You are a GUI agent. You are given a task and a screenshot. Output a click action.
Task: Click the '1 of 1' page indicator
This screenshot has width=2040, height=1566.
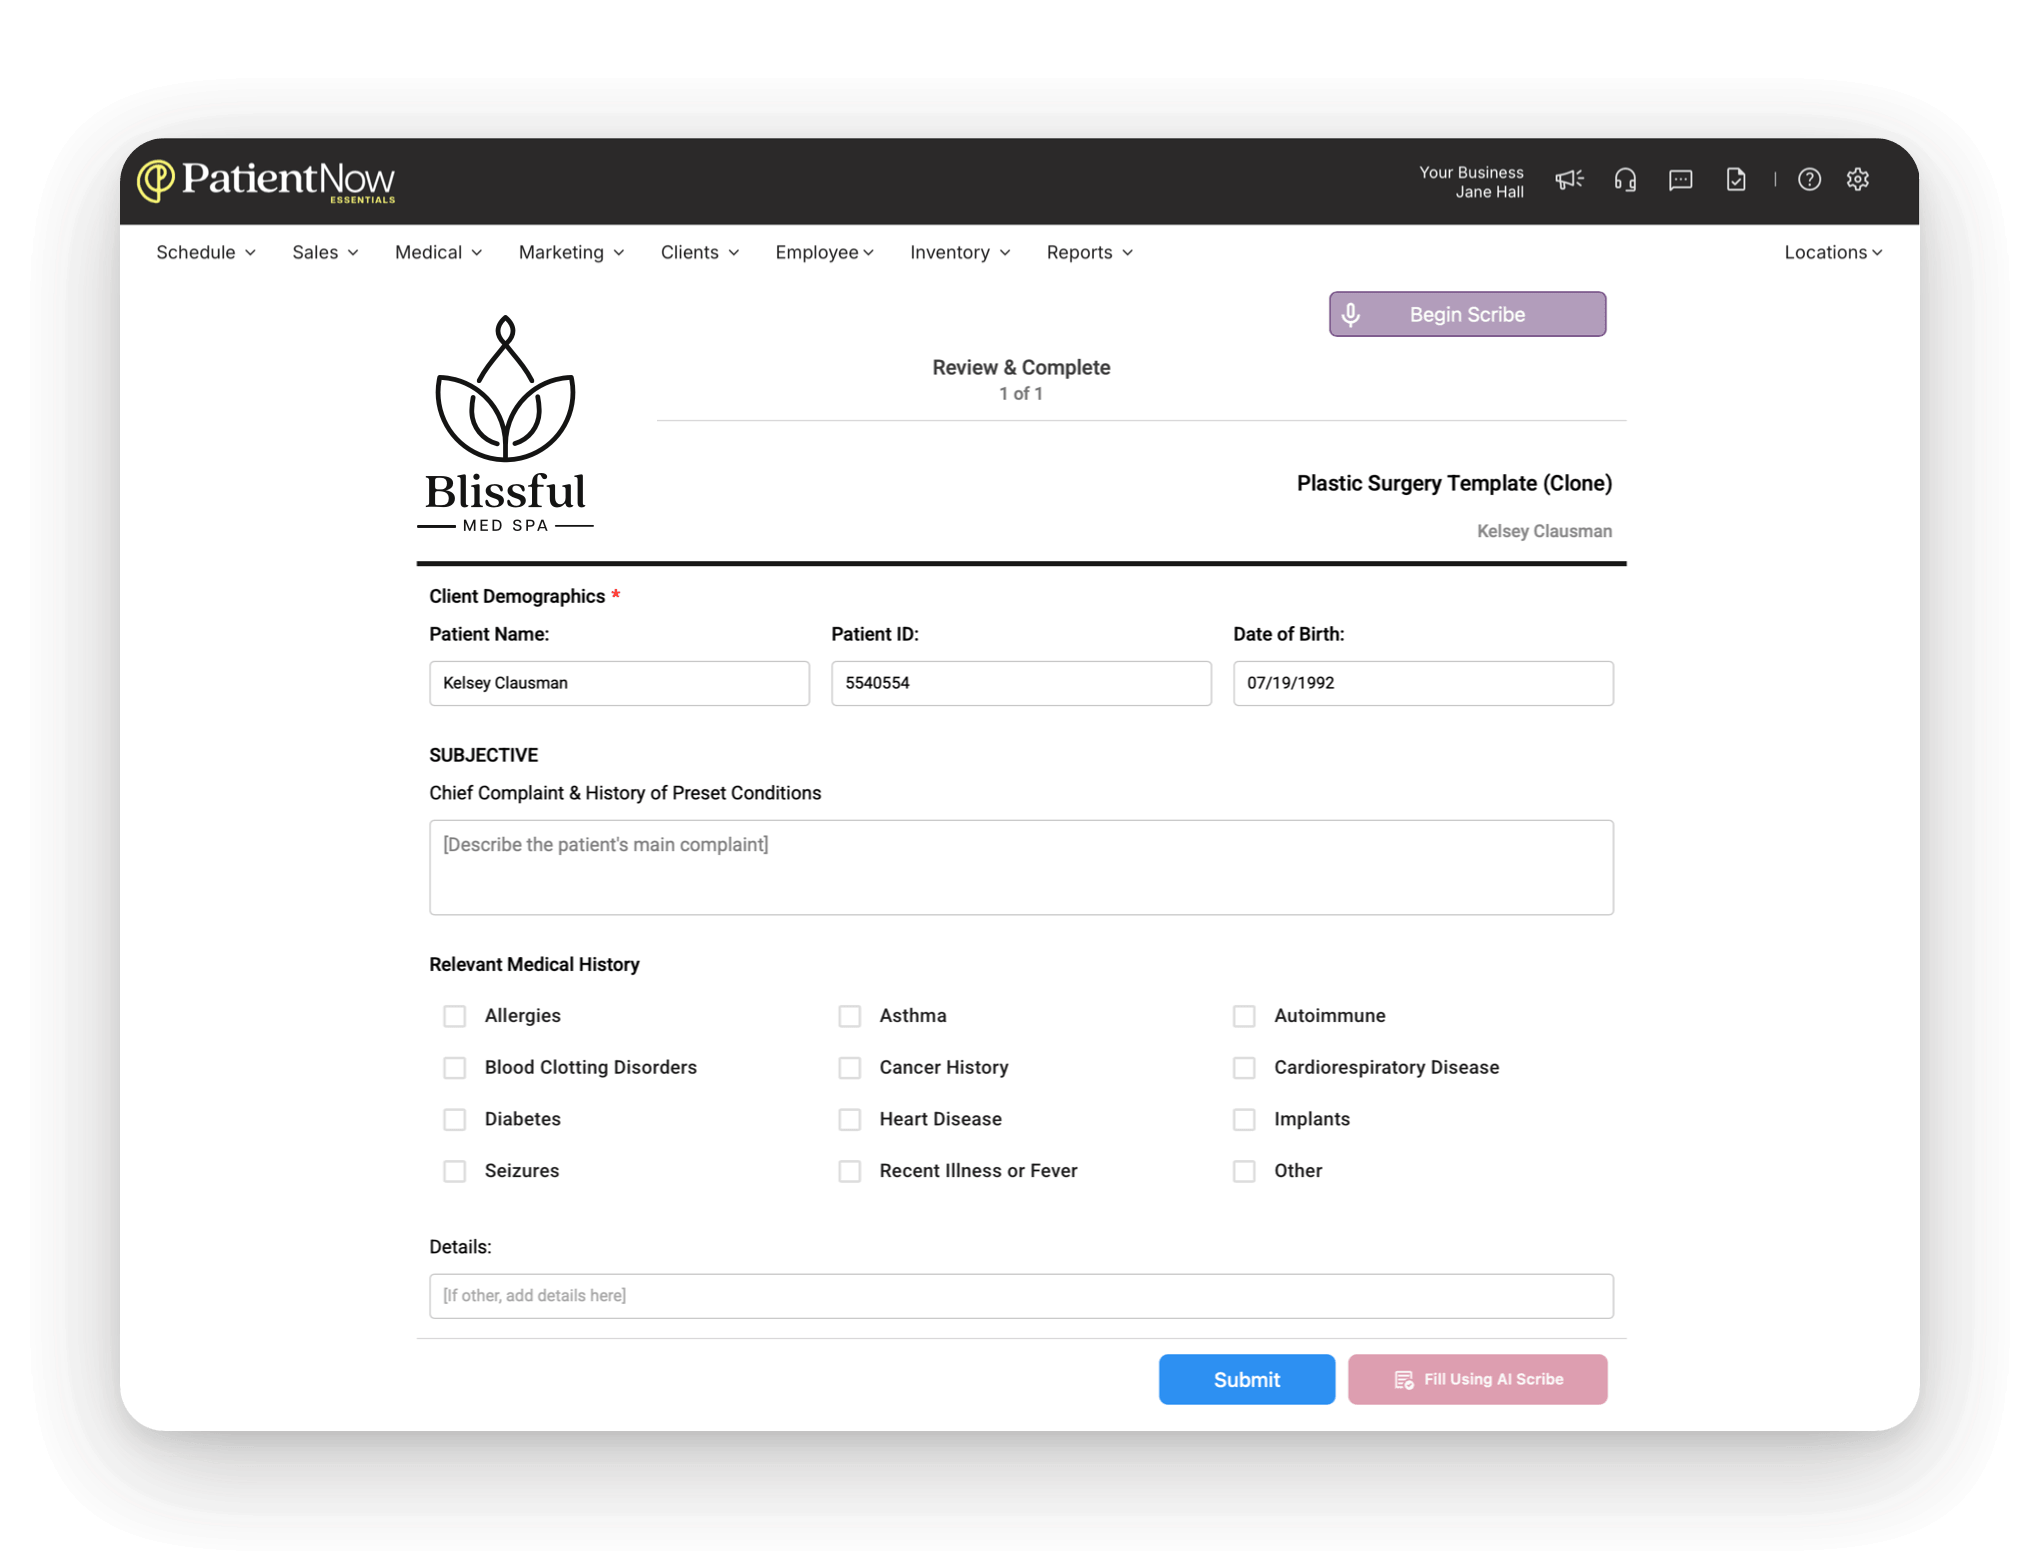(x=1021, y=394)
